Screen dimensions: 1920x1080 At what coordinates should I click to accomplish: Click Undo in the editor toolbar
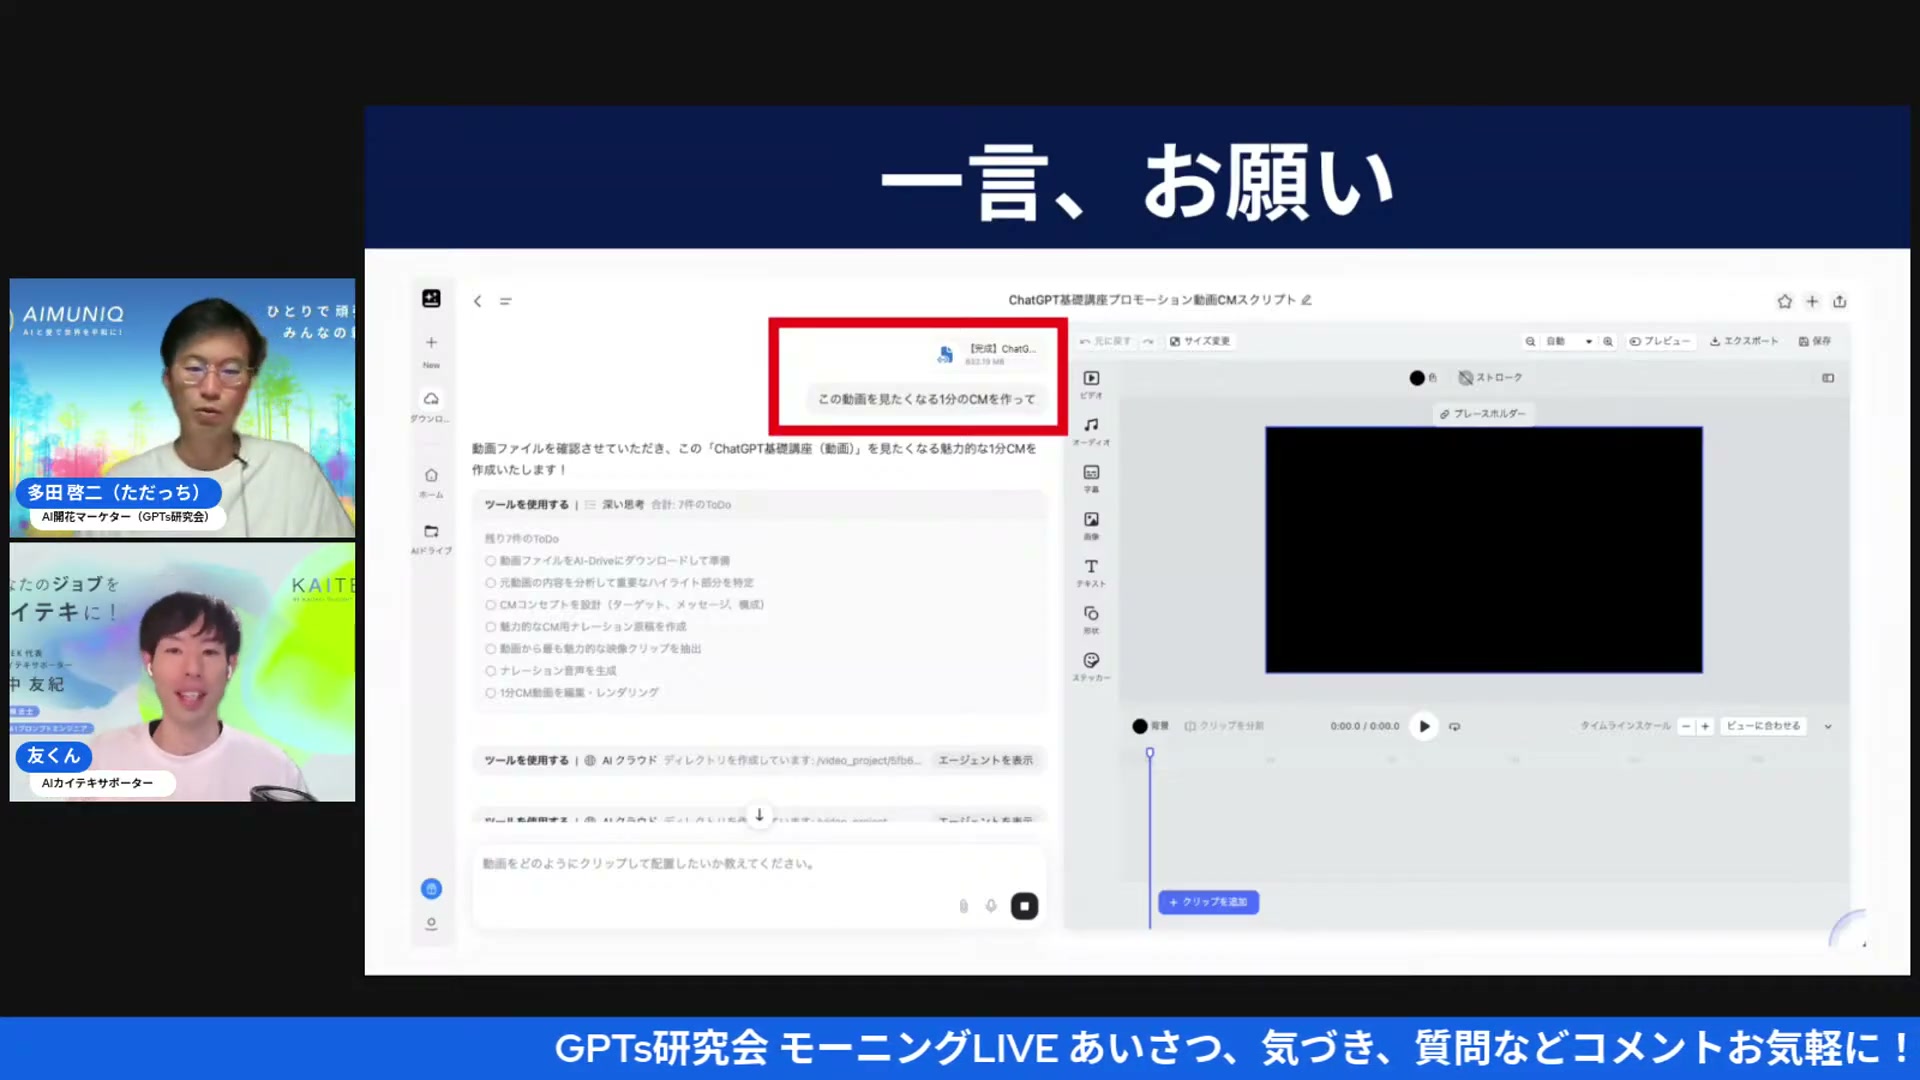[x=1105, y=341]
